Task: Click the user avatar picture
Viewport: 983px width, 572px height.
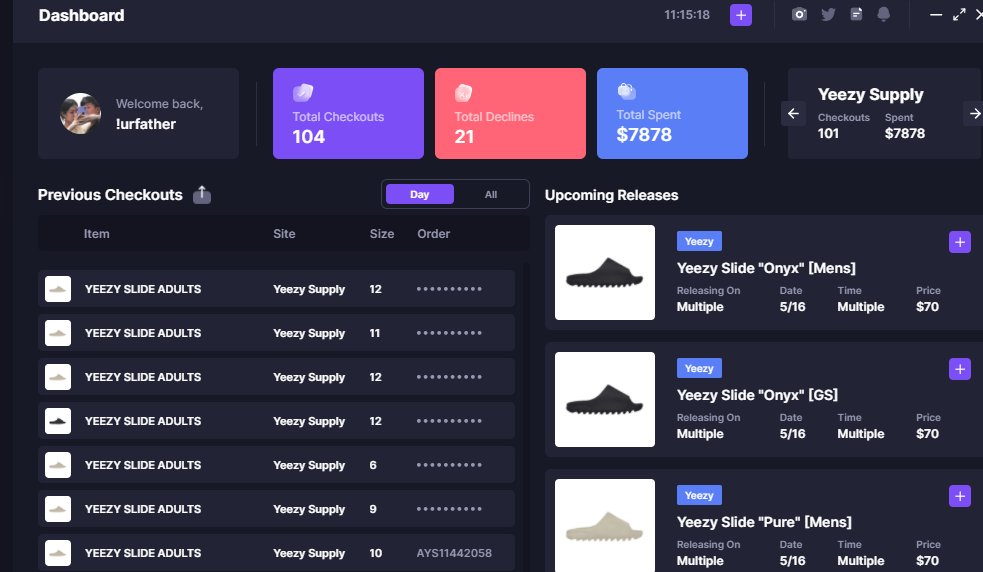Action: click(x=80, y=114)
